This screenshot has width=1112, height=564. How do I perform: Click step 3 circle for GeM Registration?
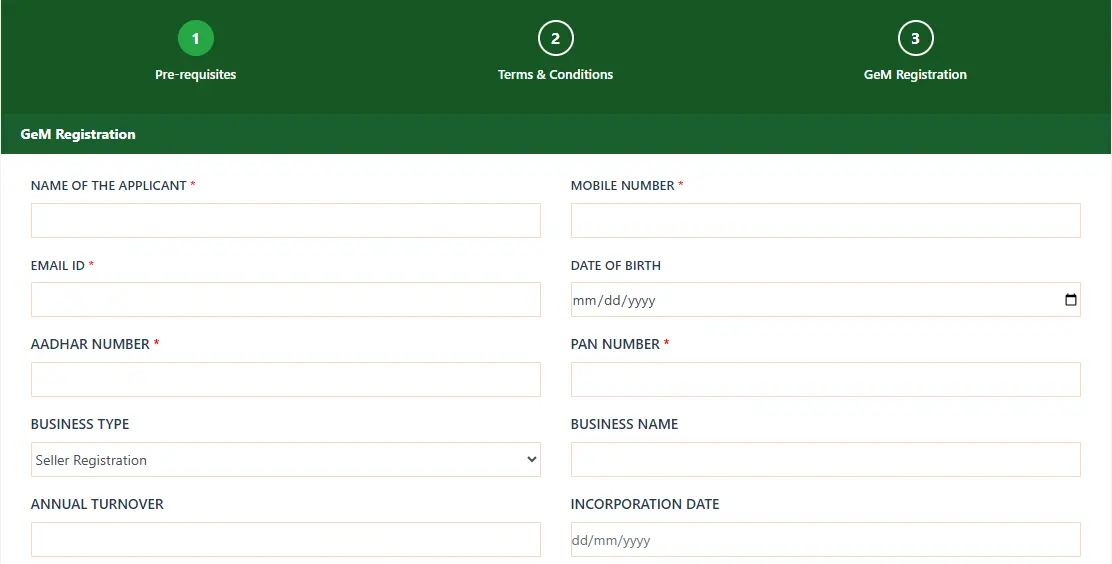(x=915, y=38)
